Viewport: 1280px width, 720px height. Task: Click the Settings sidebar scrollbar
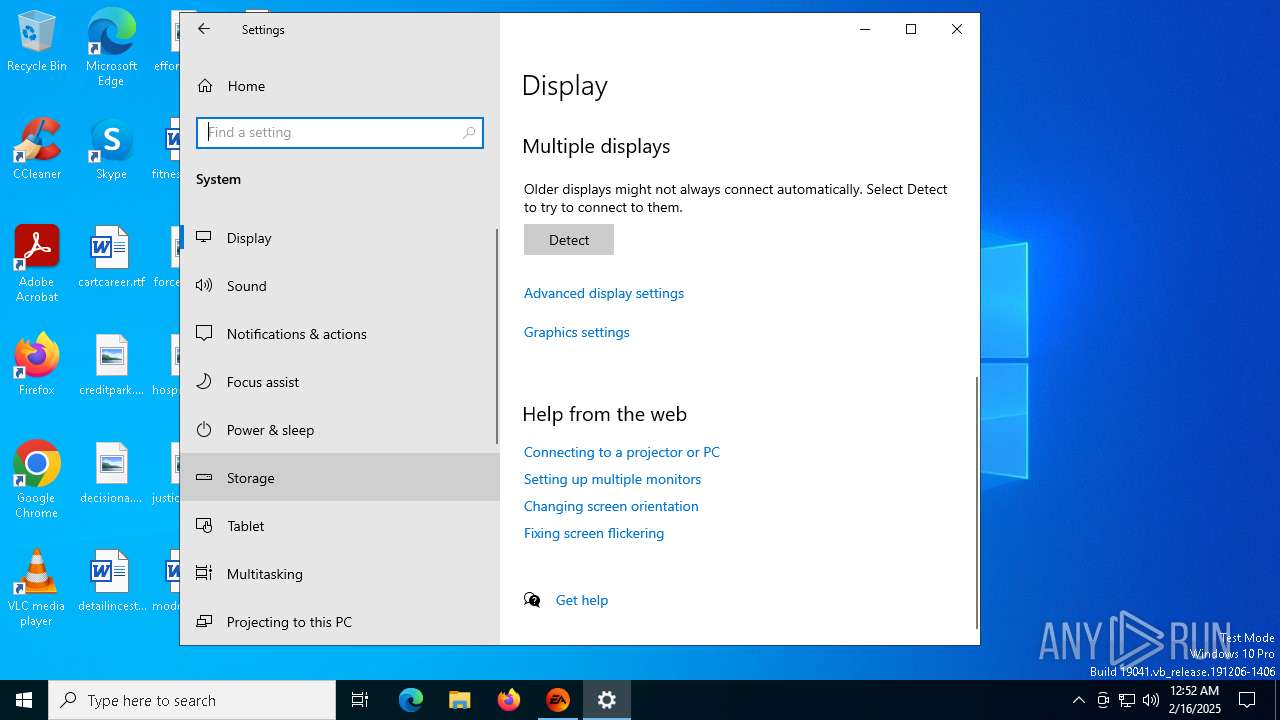(x=497, y=336)
